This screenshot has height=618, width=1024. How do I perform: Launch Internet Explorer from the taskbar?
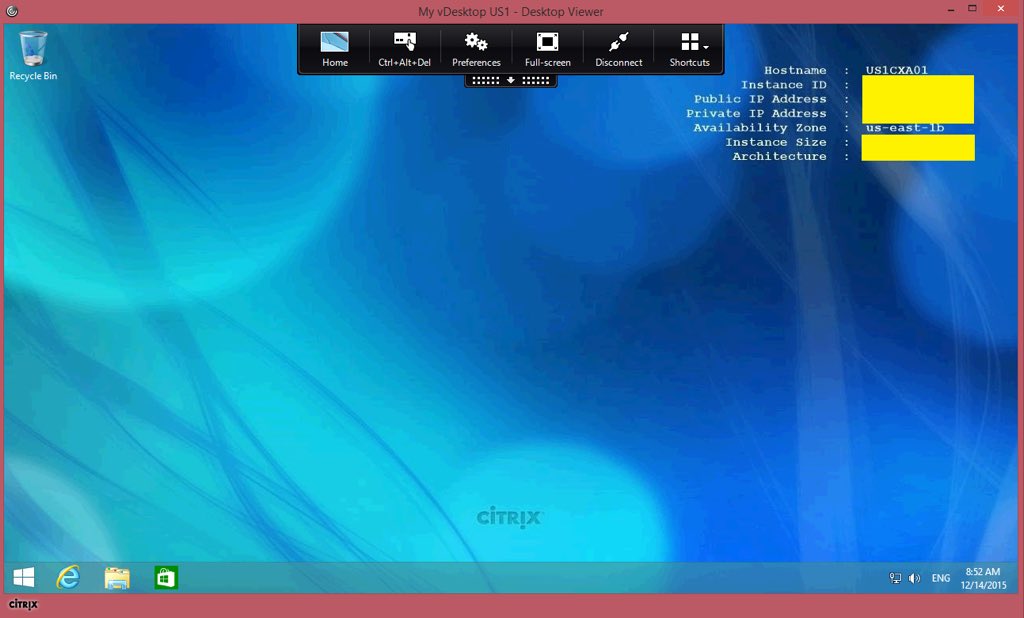pyautogui.click(x=68, y=577)
